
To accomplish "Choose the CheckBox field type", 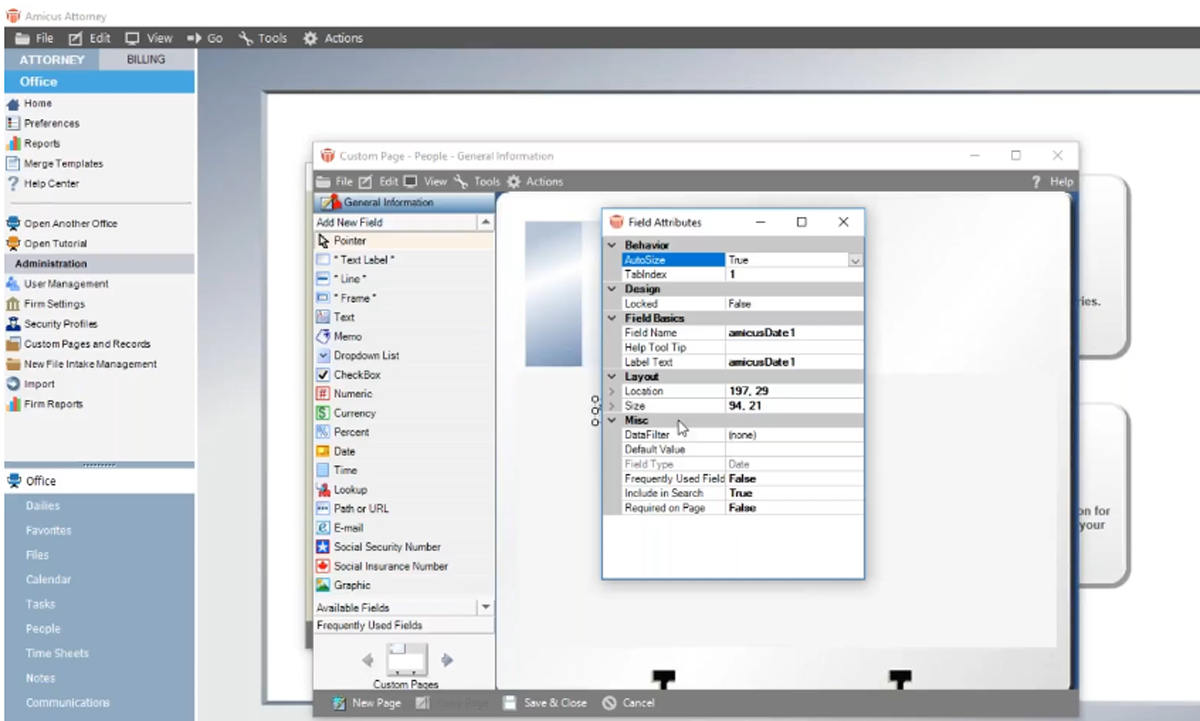I will [x=404, y=375].
